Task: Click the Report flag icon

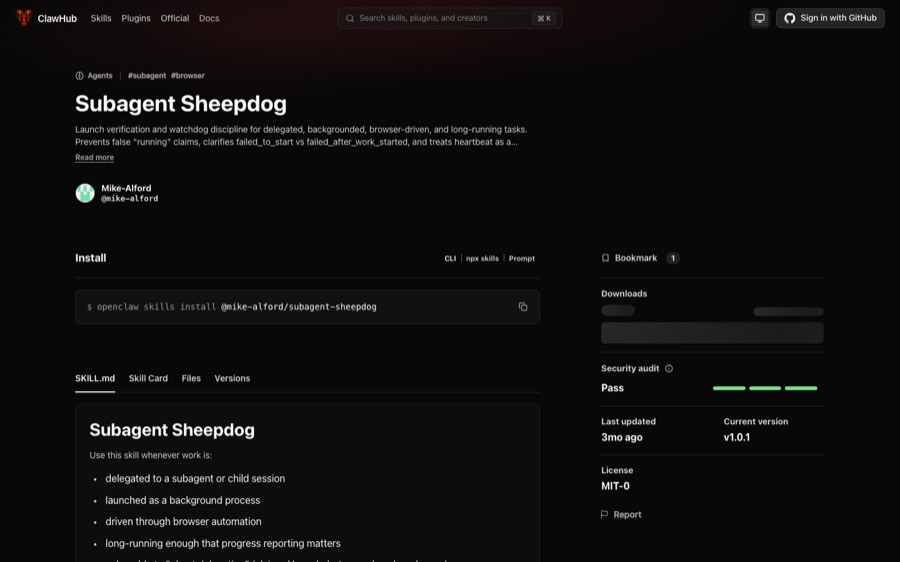Action: coord(604,514)
